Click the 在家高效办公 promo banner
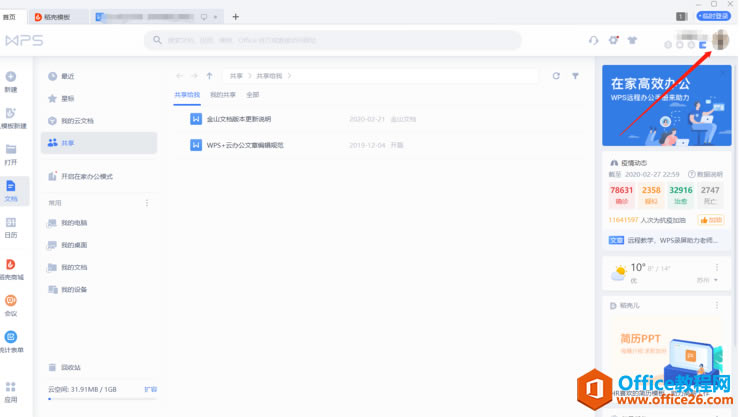 [x=667, y=105]
